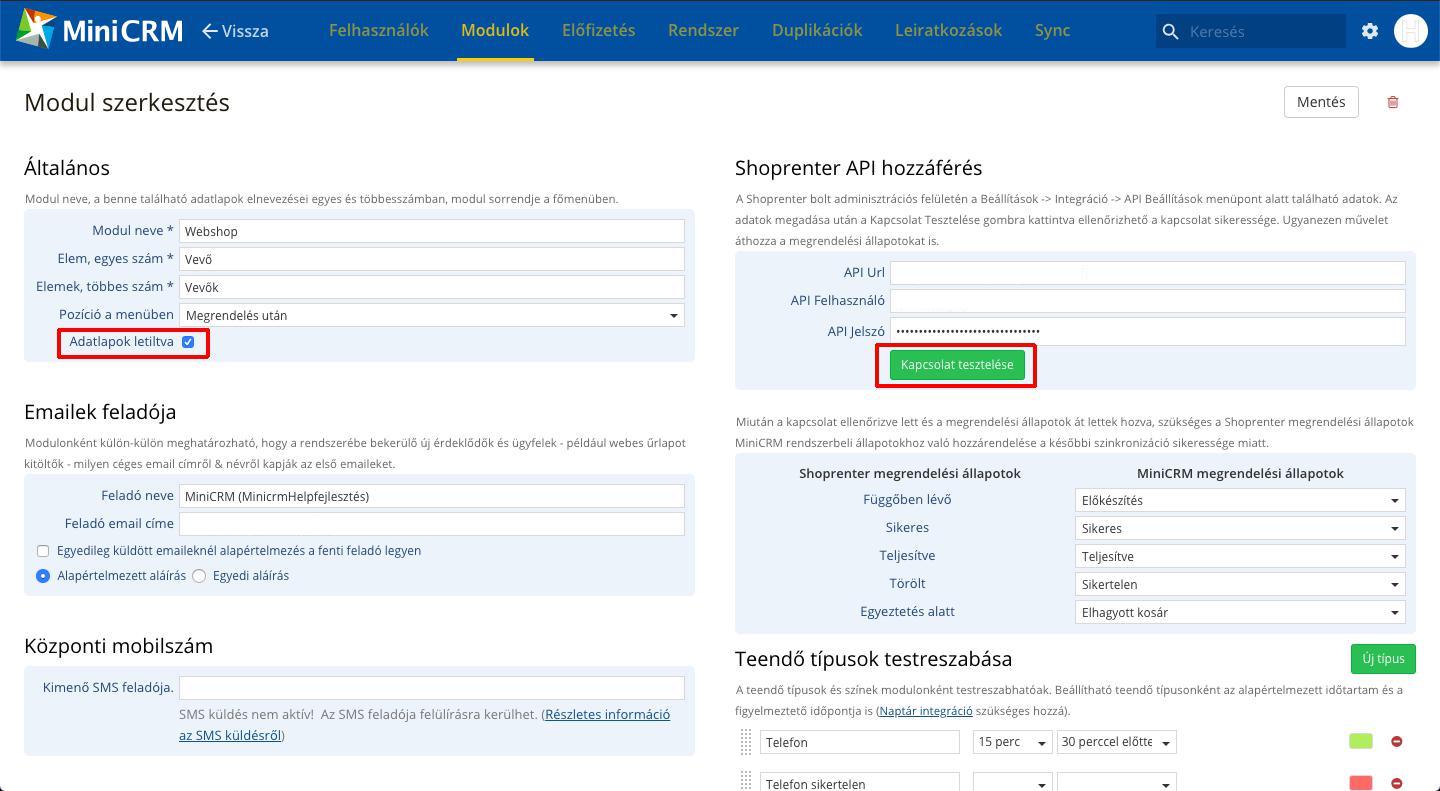Delete module with red trash icon

point(1393,102)
